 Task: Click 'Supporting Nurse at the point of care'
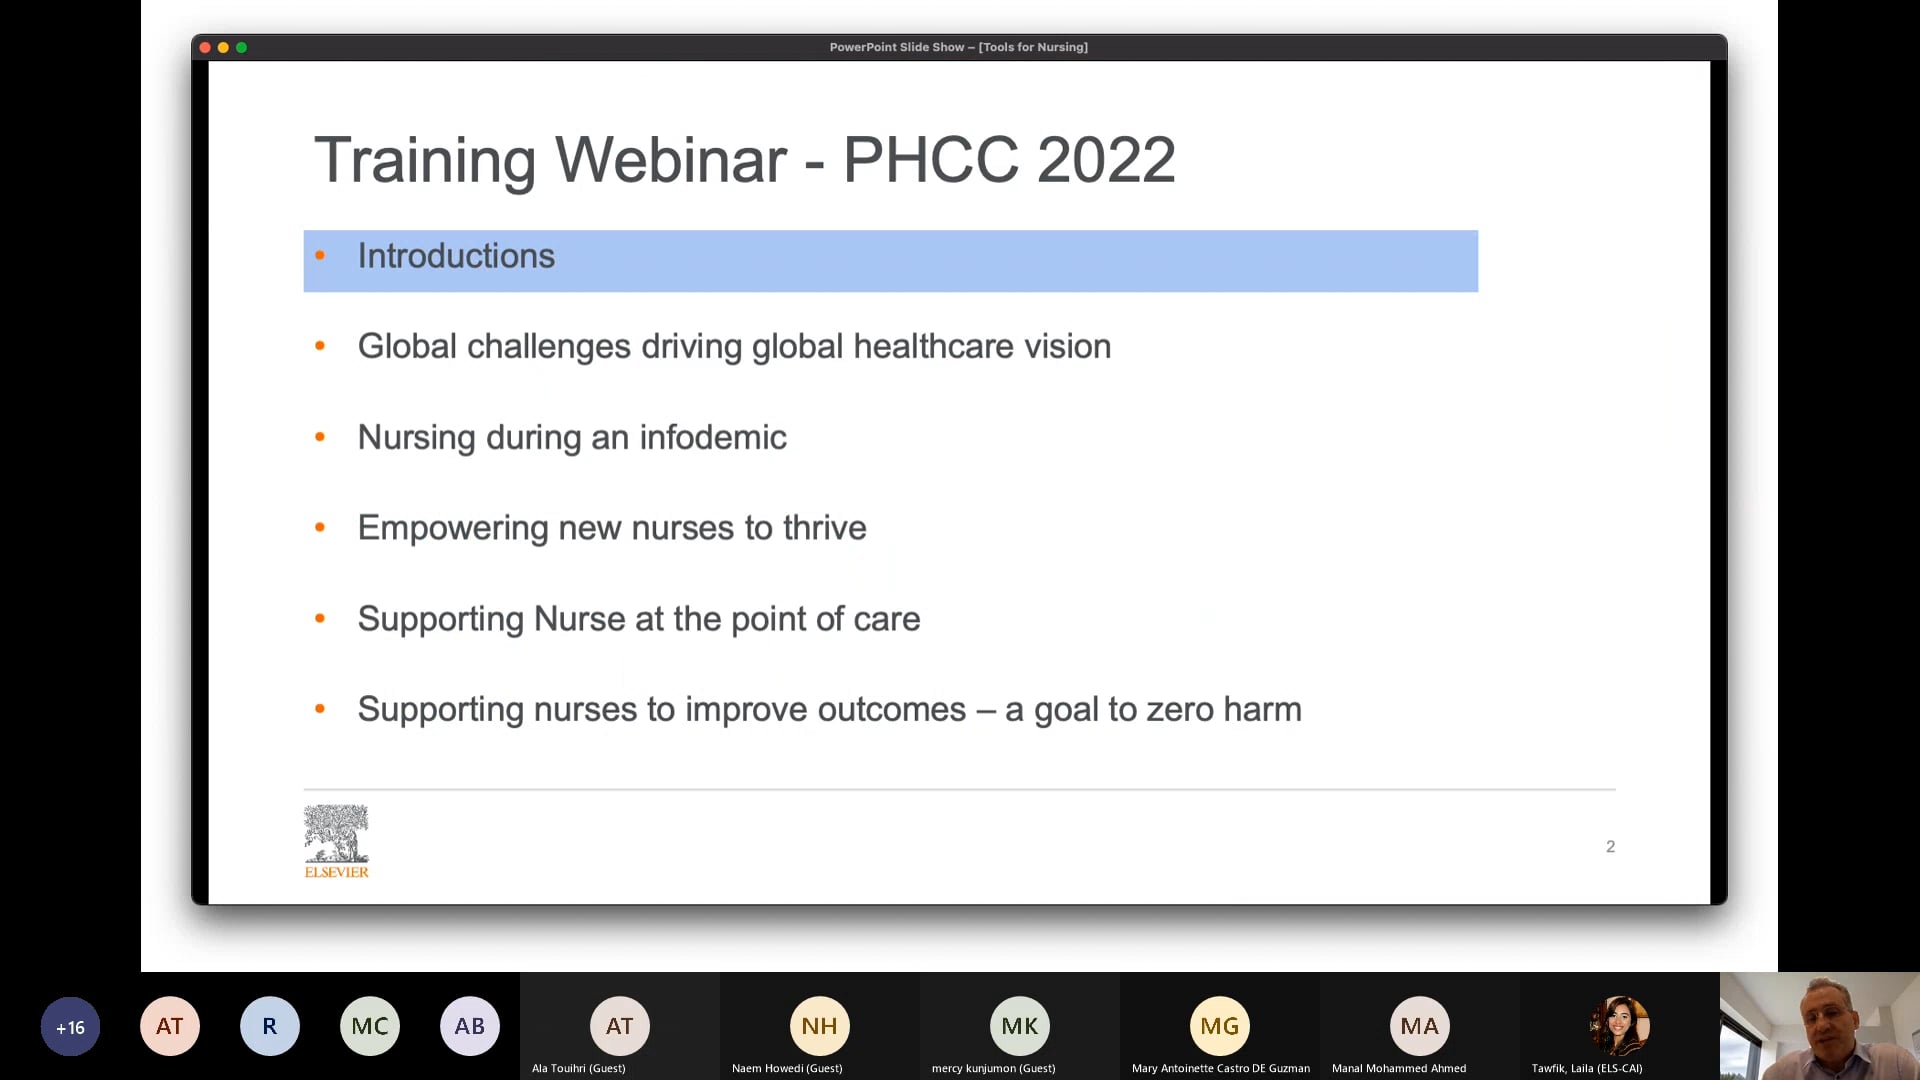pos(639,619)
